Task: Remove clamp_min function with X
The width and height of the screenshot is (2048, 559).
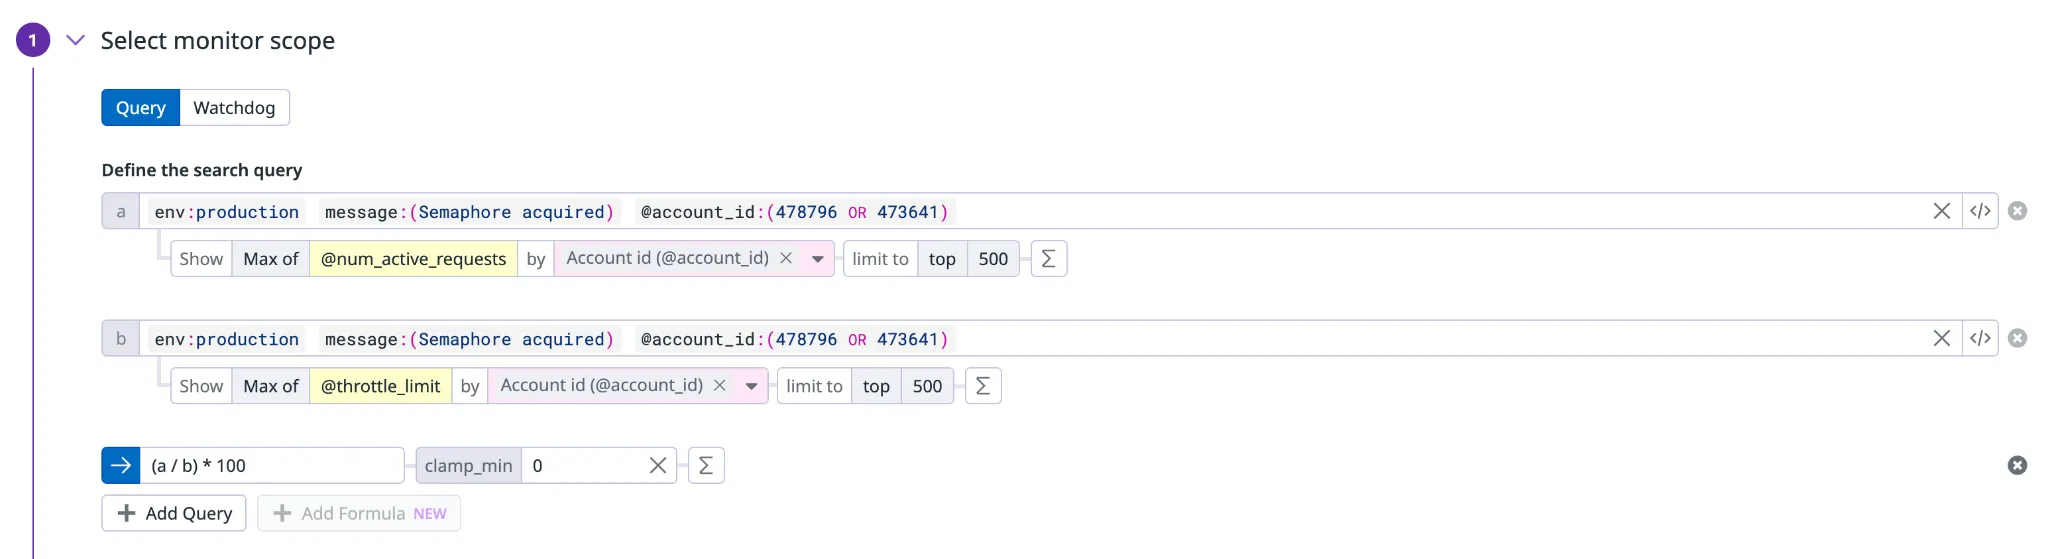Action: pos(657,466)
